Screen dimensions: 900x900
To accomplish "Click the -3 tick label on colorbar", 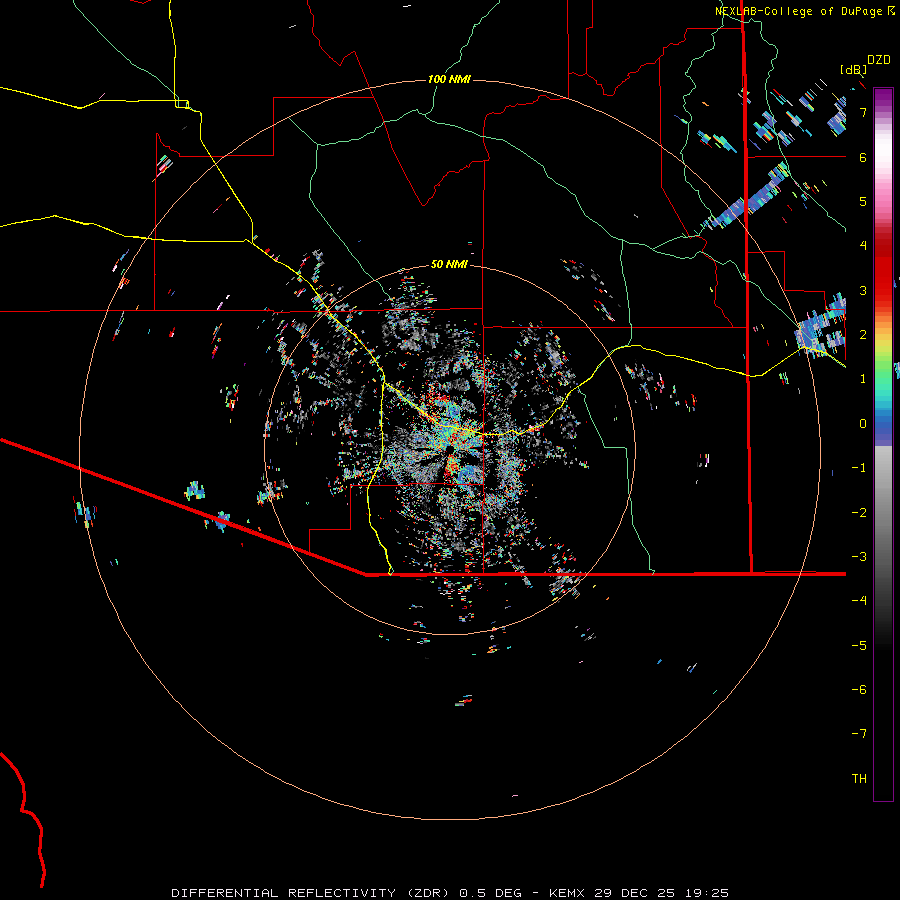I will (859, 556).
